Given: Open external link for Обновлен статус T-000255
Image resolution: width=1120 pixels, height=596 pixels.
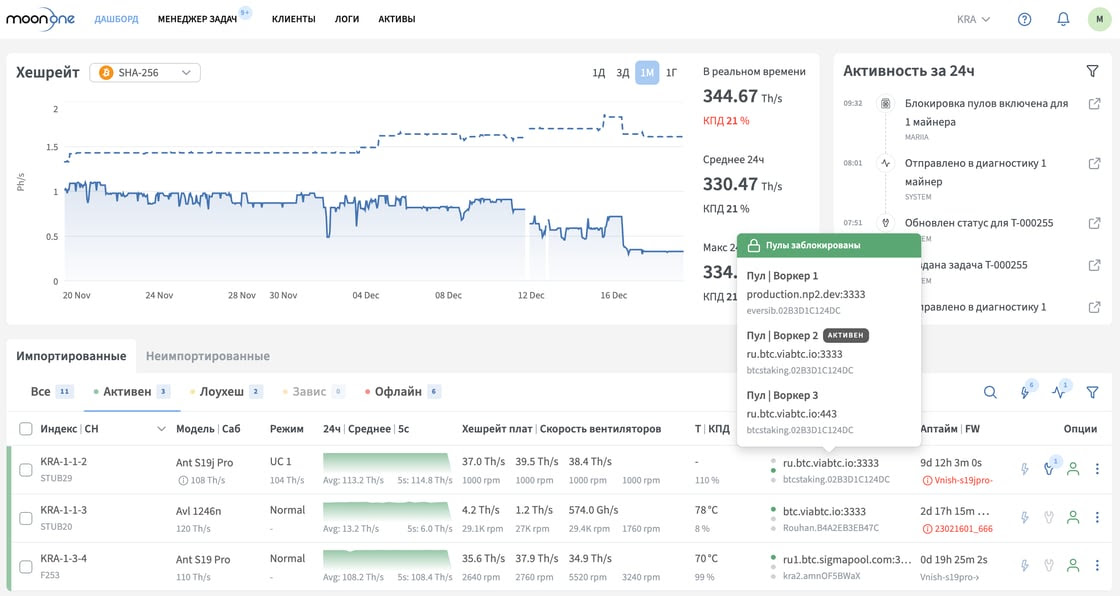Looking at the screenshot, I should point(1094,223).
